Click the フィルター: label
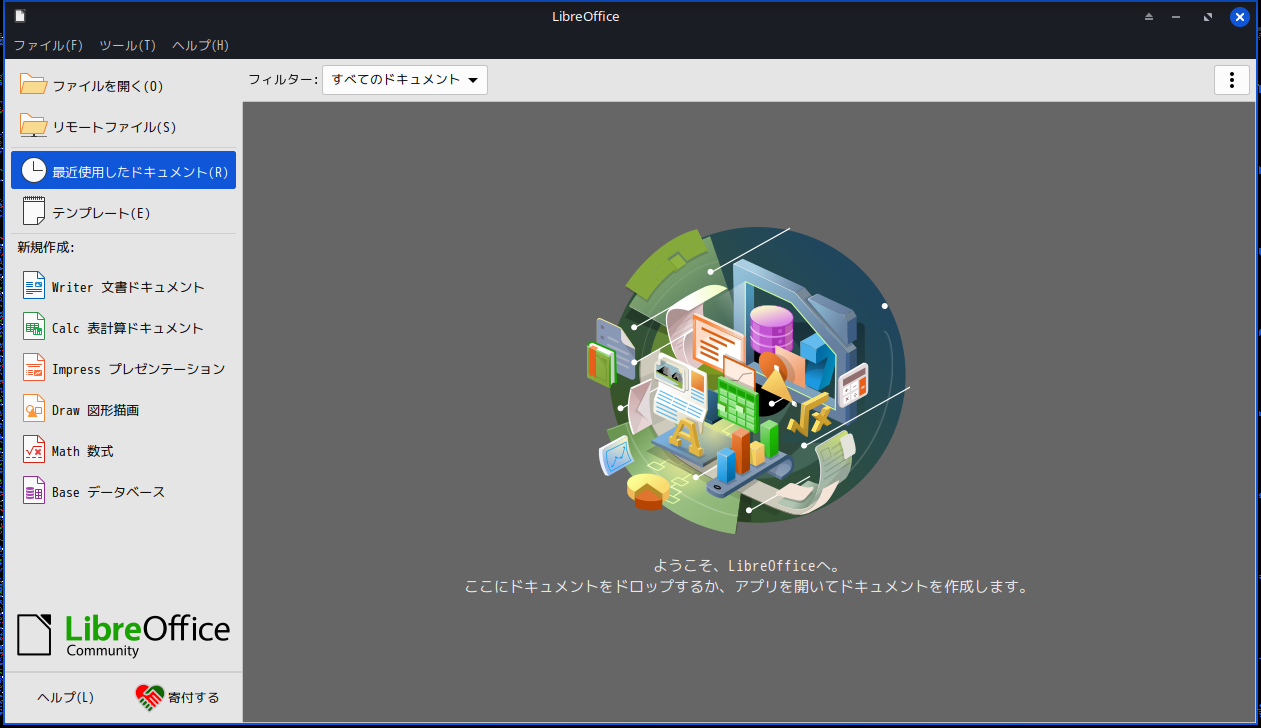Image resolution: width=1261 pixels, height=728 pixels. click(x=283, y=80)
